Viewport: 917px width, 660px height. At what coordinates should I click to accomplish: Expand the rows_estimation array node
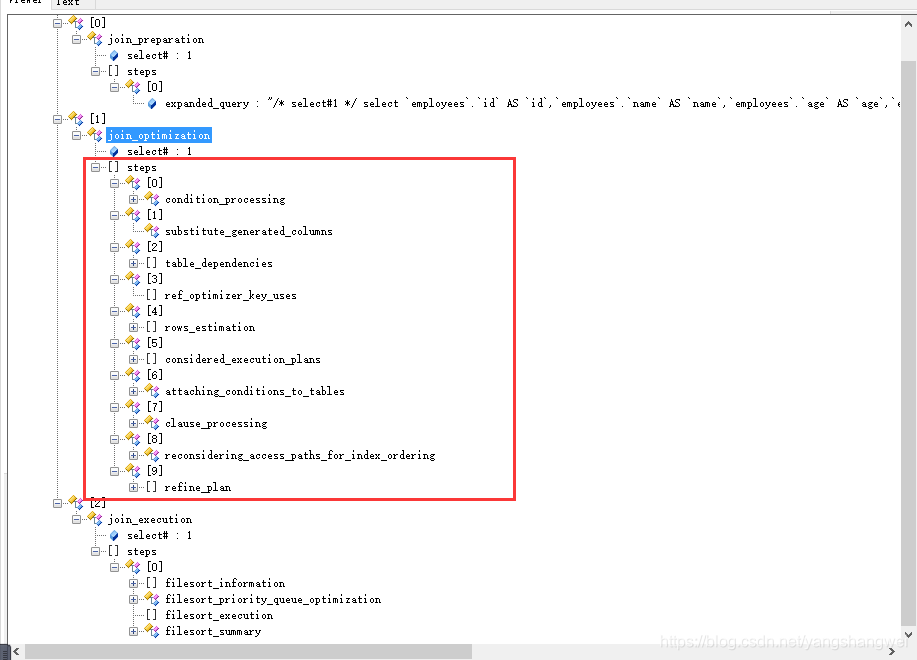click(x=134, y=327)
